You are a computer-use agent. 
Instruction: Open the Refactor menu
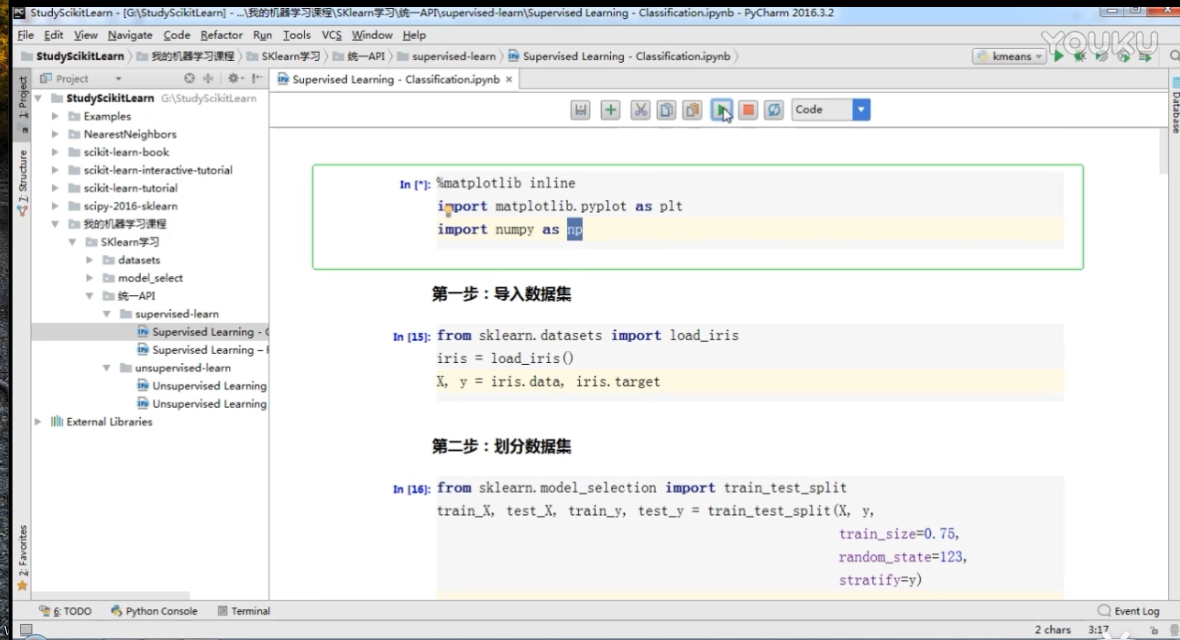tap(221, 34)
